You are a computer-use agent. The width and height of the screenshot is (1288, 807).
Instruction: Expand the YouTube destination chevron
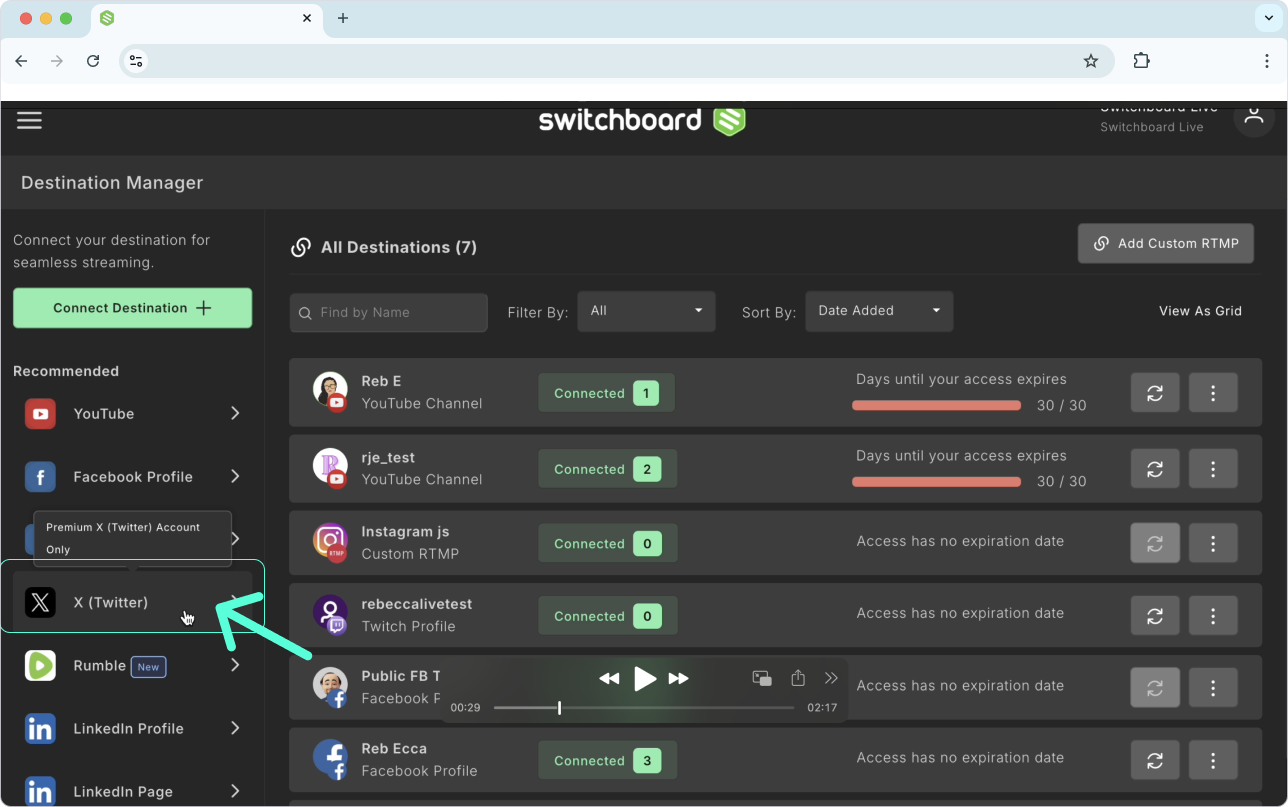coord(235,413)
